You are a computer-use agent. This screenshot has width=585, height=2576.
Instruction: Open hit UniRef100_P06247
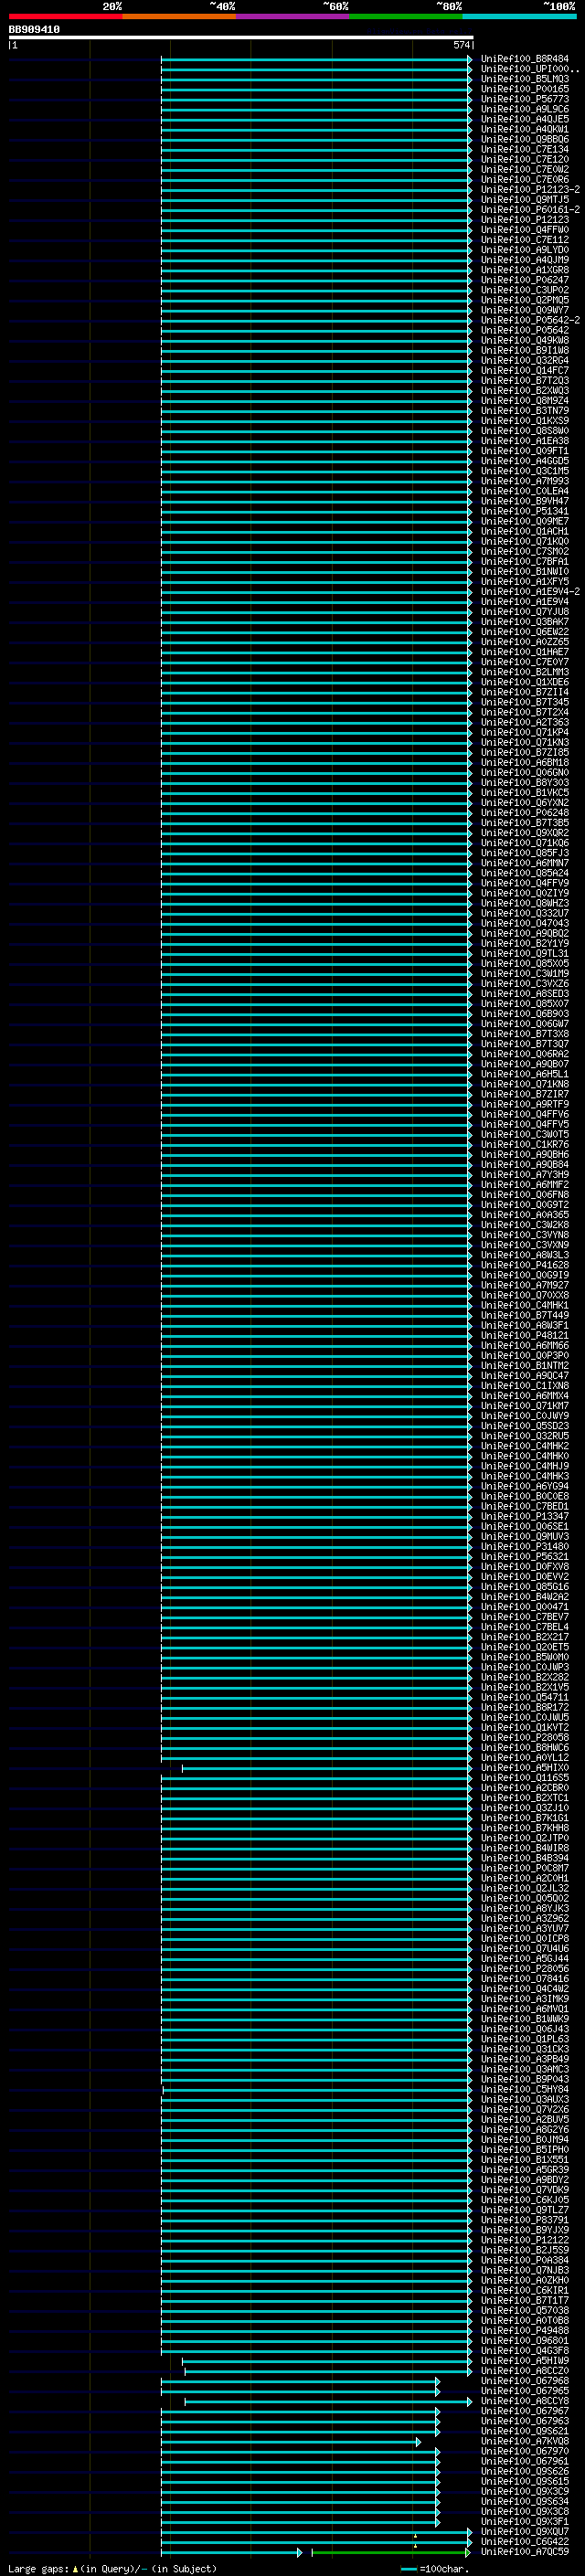(525, 280)
